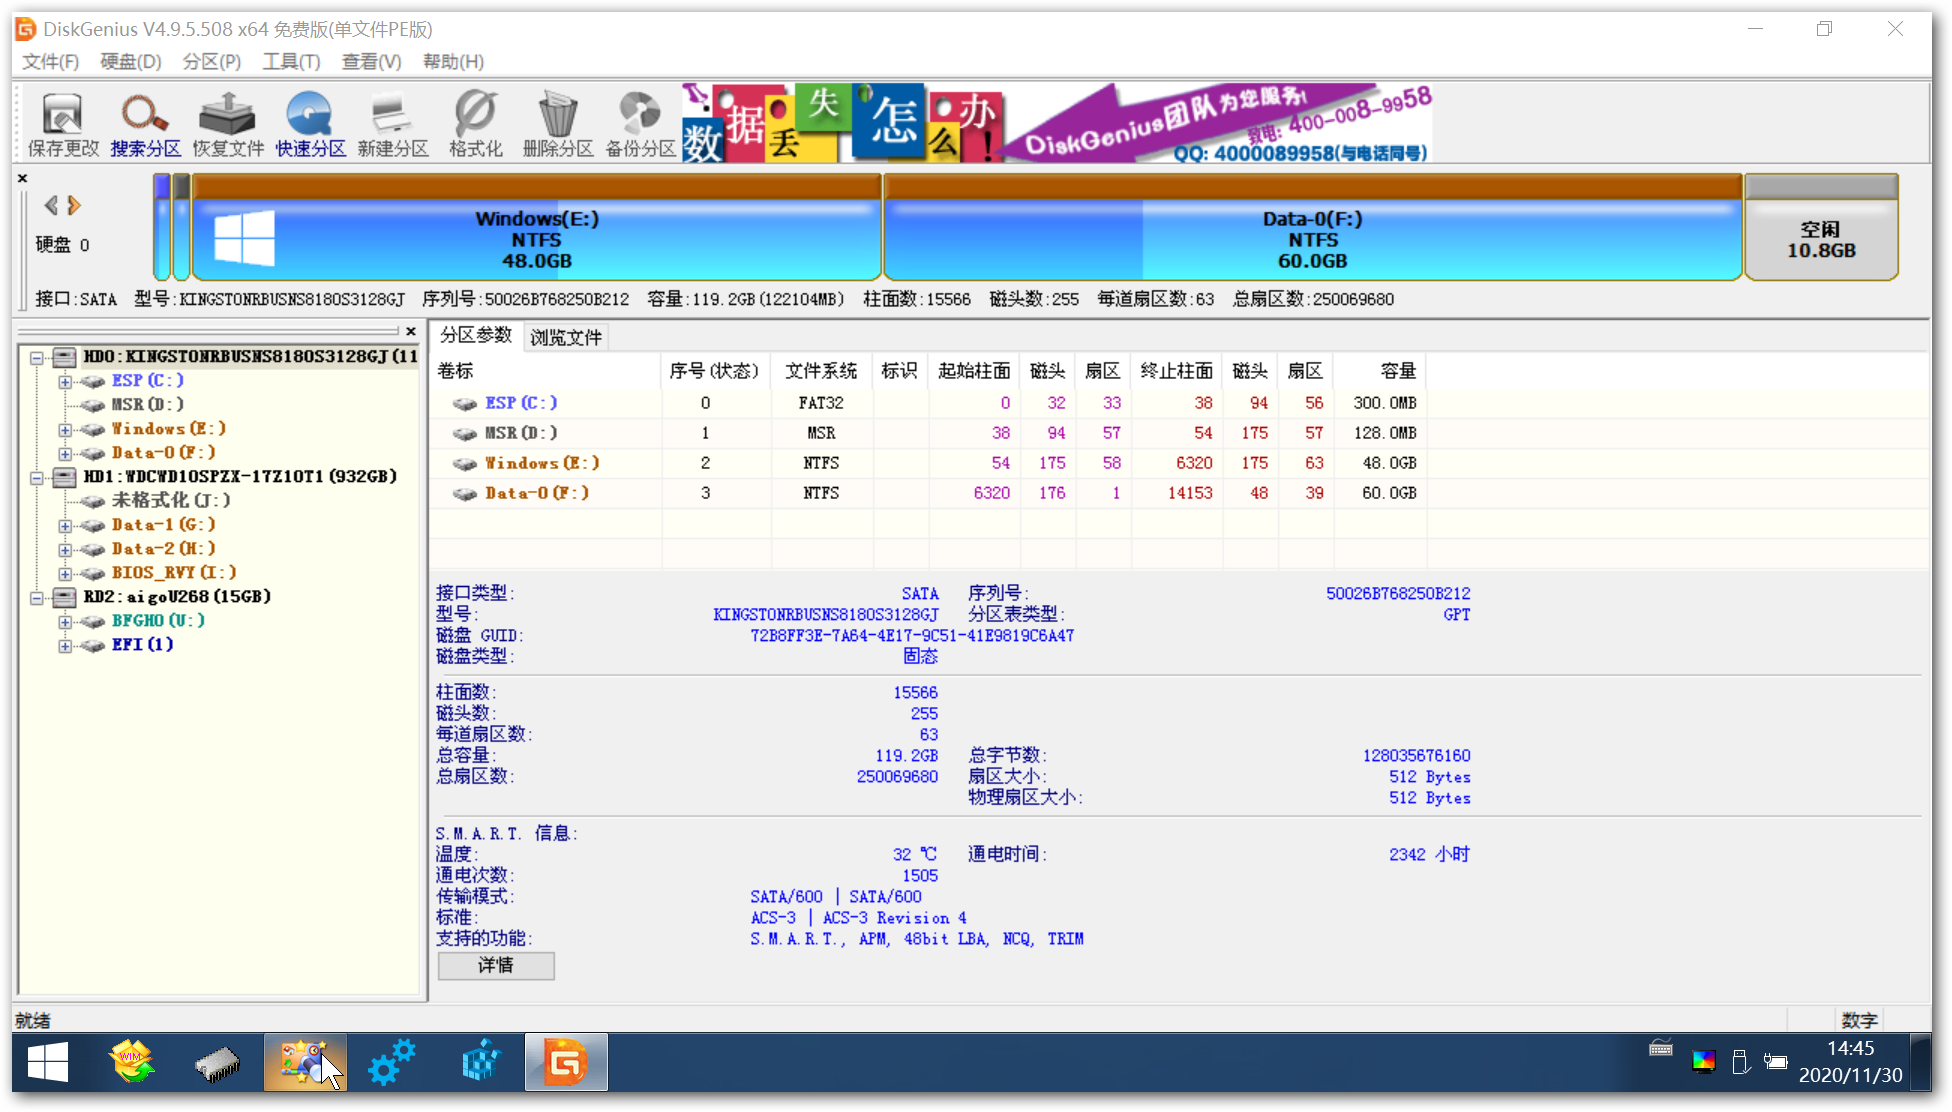Go to next disk with right arrow
1952x1112 pixels.
(x=74, y=205)
